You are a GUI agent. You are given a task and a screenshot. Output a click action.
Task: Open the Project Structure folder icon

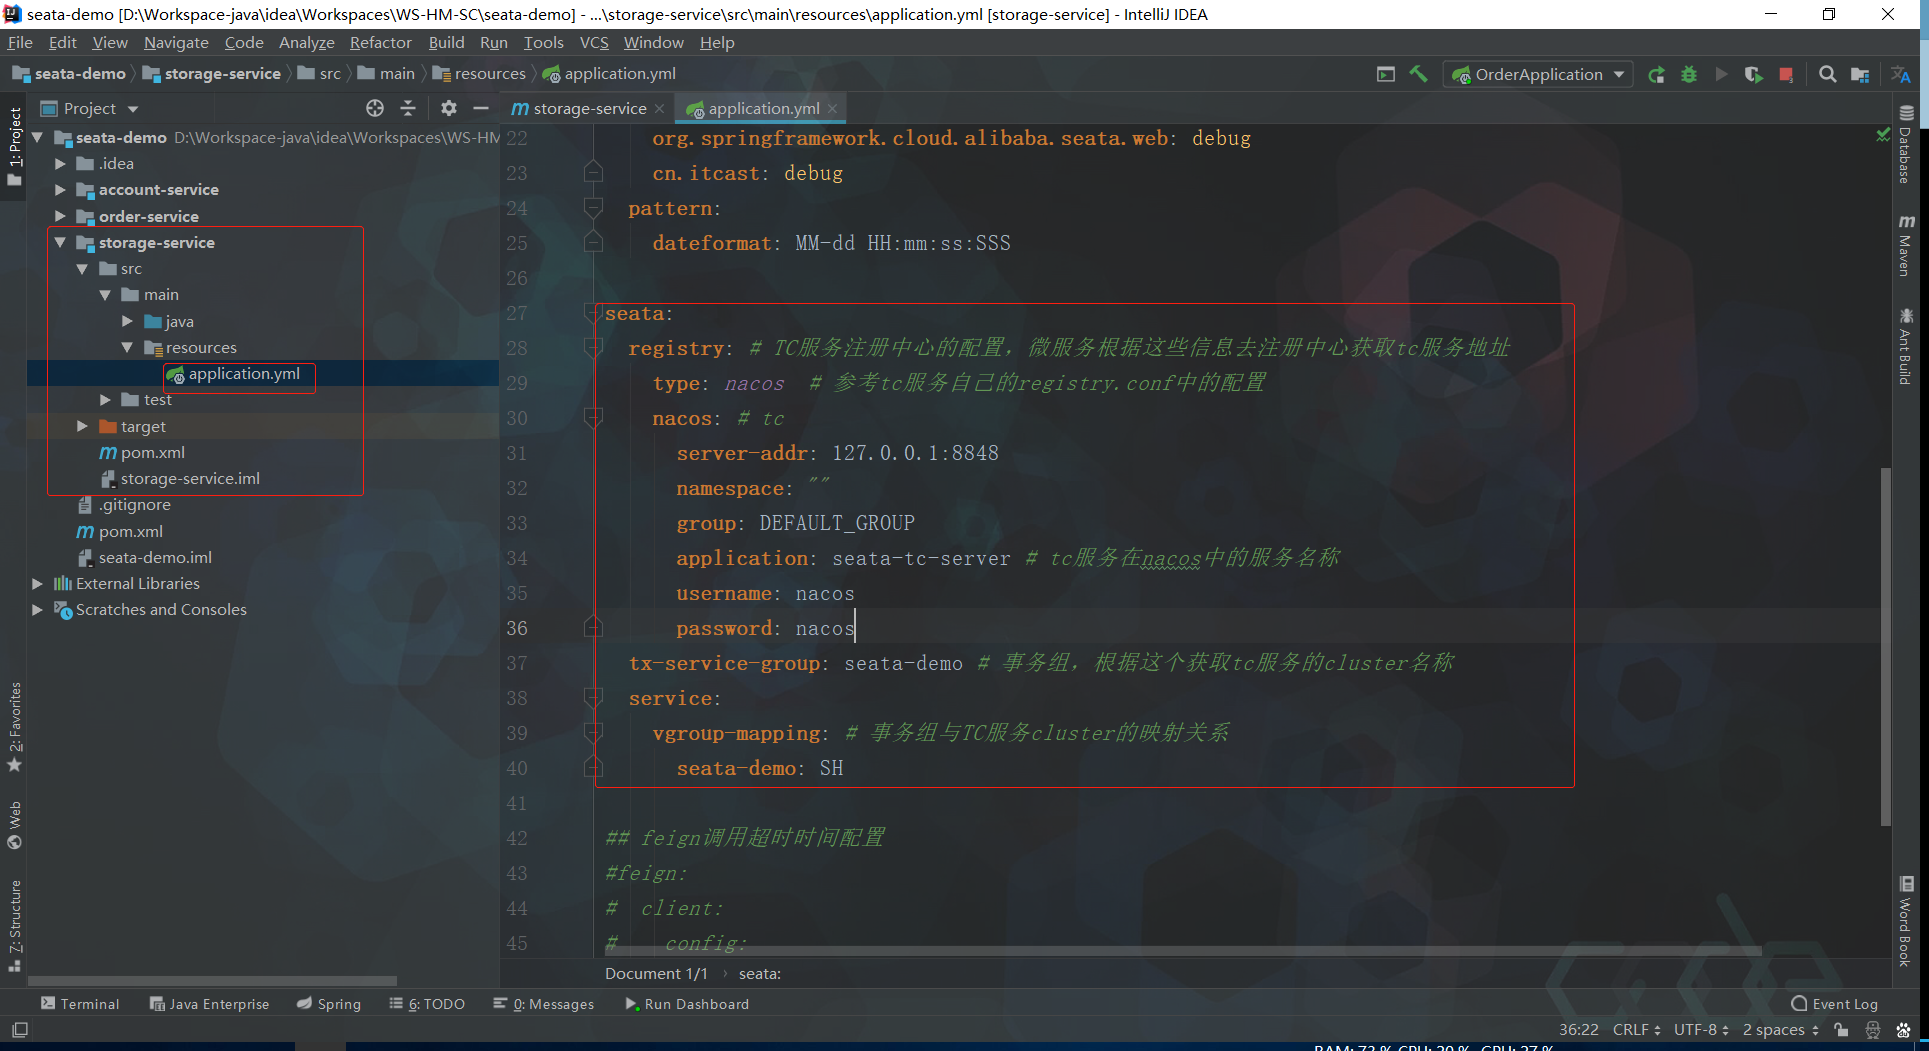tap(1860, 74)
